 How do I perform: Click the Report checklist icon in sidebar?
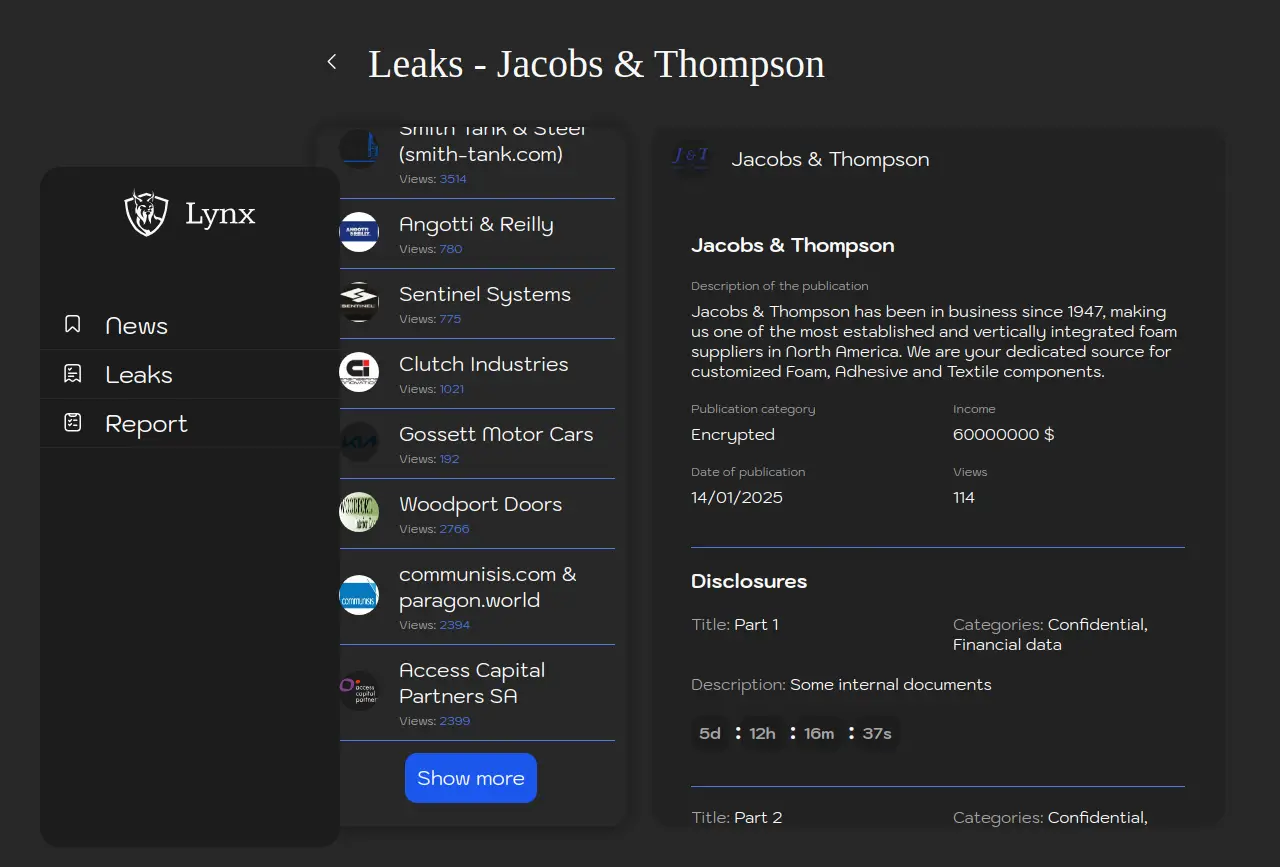click(73, 423)
